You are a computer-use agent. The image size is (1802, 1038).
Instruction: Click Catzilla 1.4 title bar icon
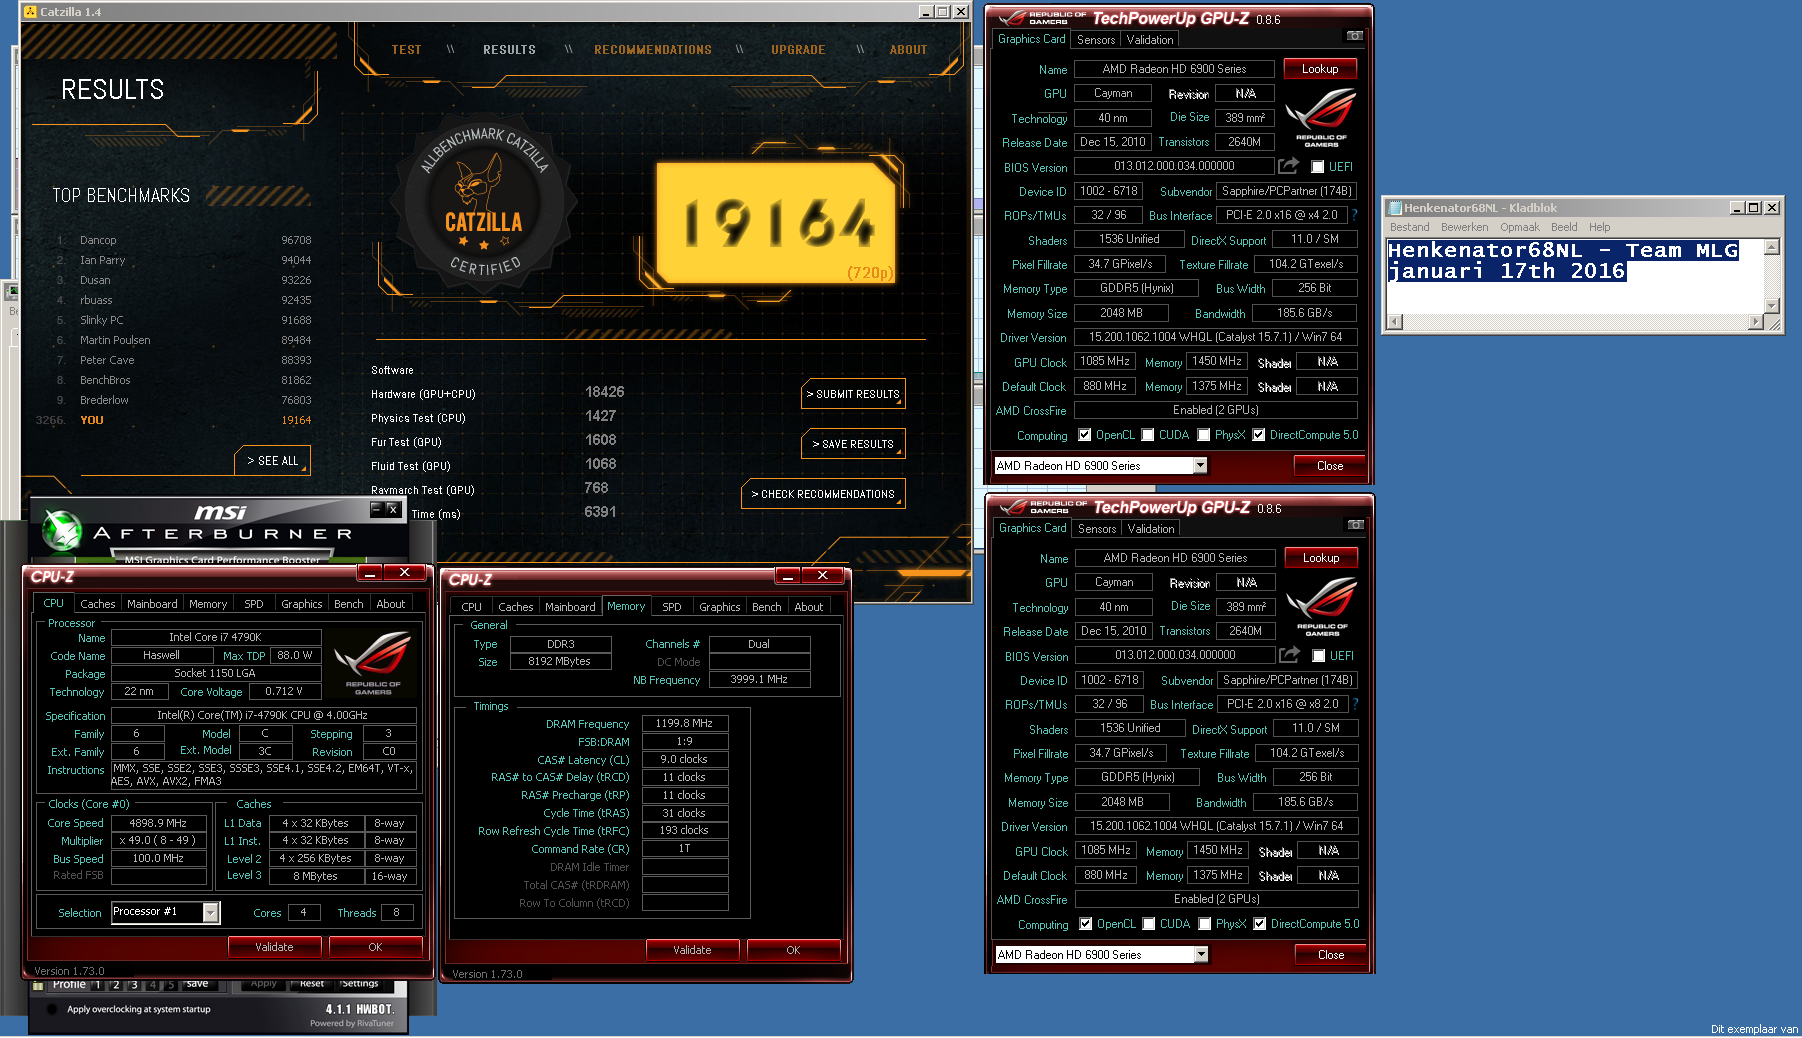coord(30,12)
